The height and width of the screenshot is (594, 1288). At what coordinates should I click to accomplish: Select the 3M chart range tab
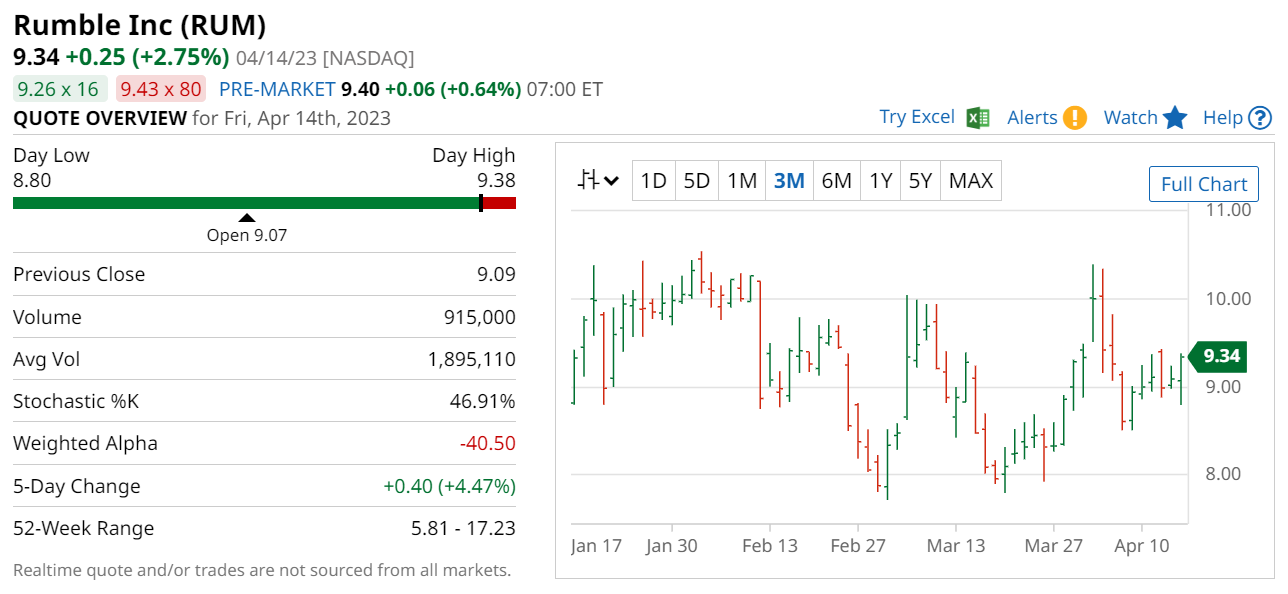tap(789, 181)
